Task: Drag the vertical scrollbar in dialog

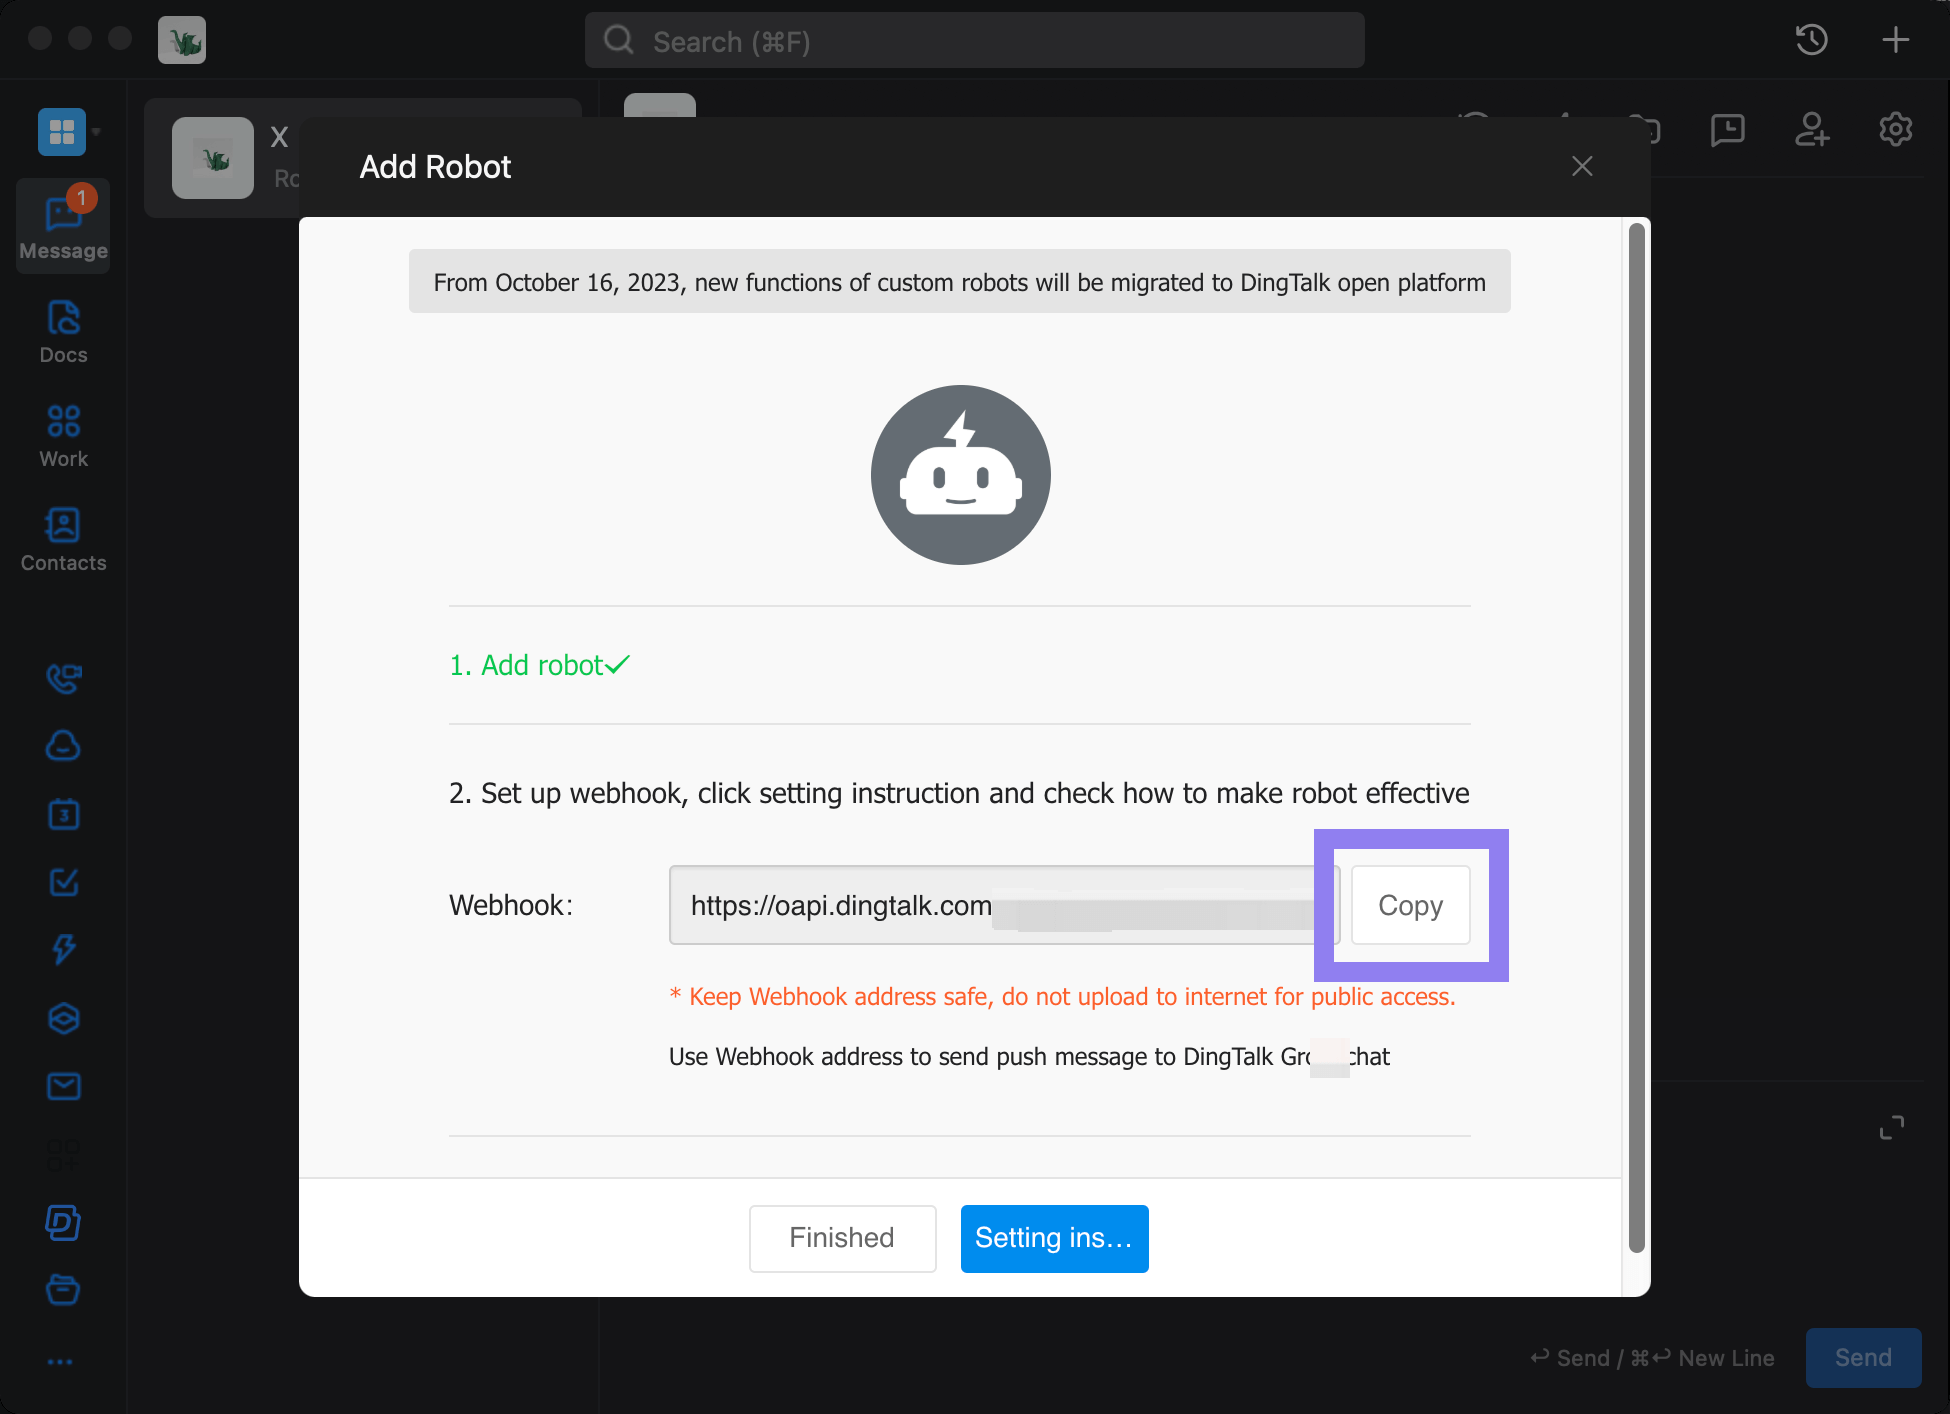Action: 1635,742
